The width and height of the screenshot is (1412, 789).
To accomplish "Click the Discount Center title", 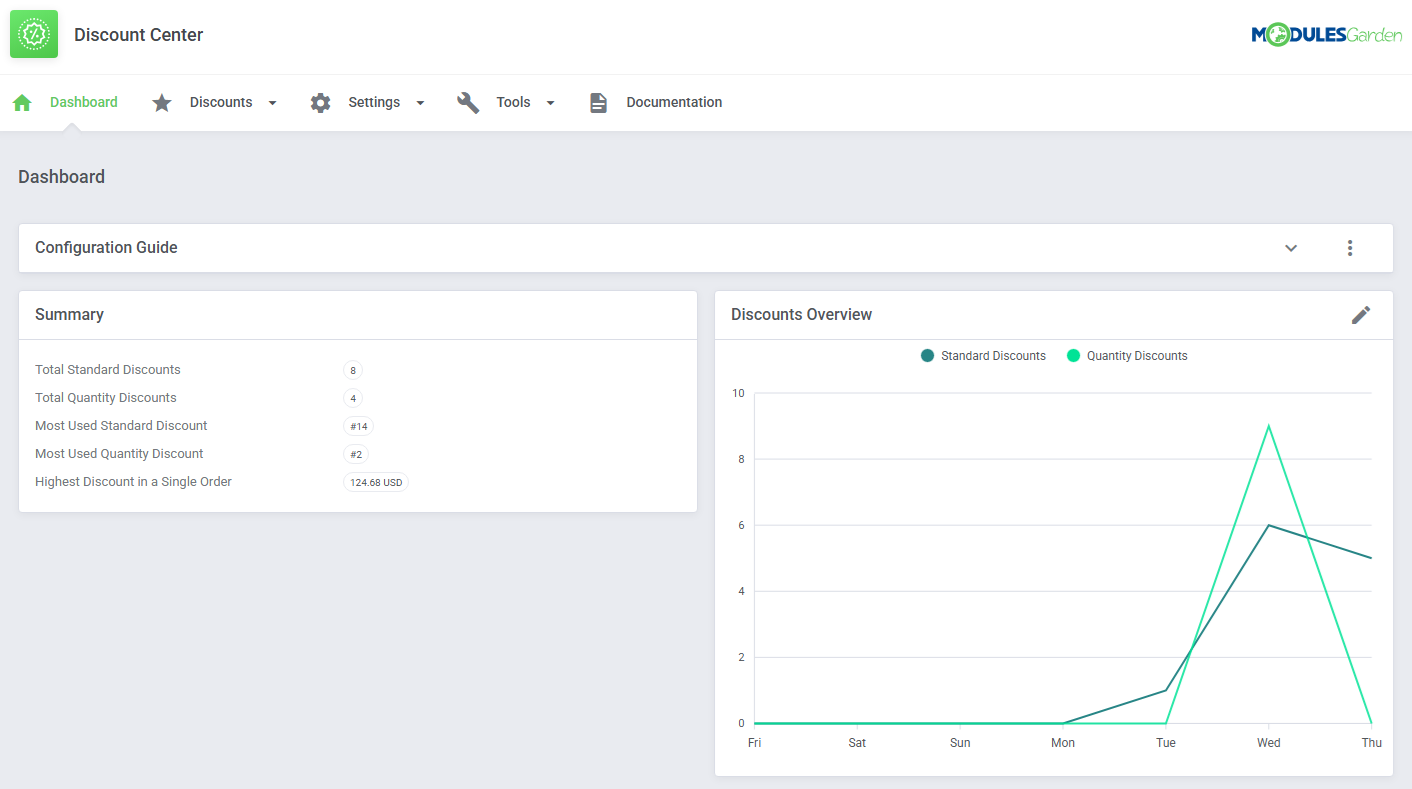I will point(138,35).
